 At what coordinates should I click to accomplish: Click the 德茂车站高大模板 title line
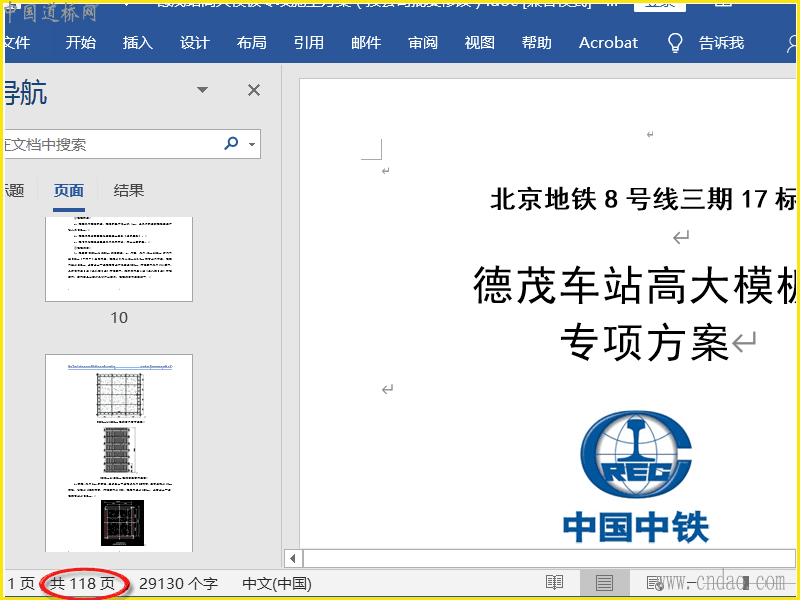pos(634,286)
